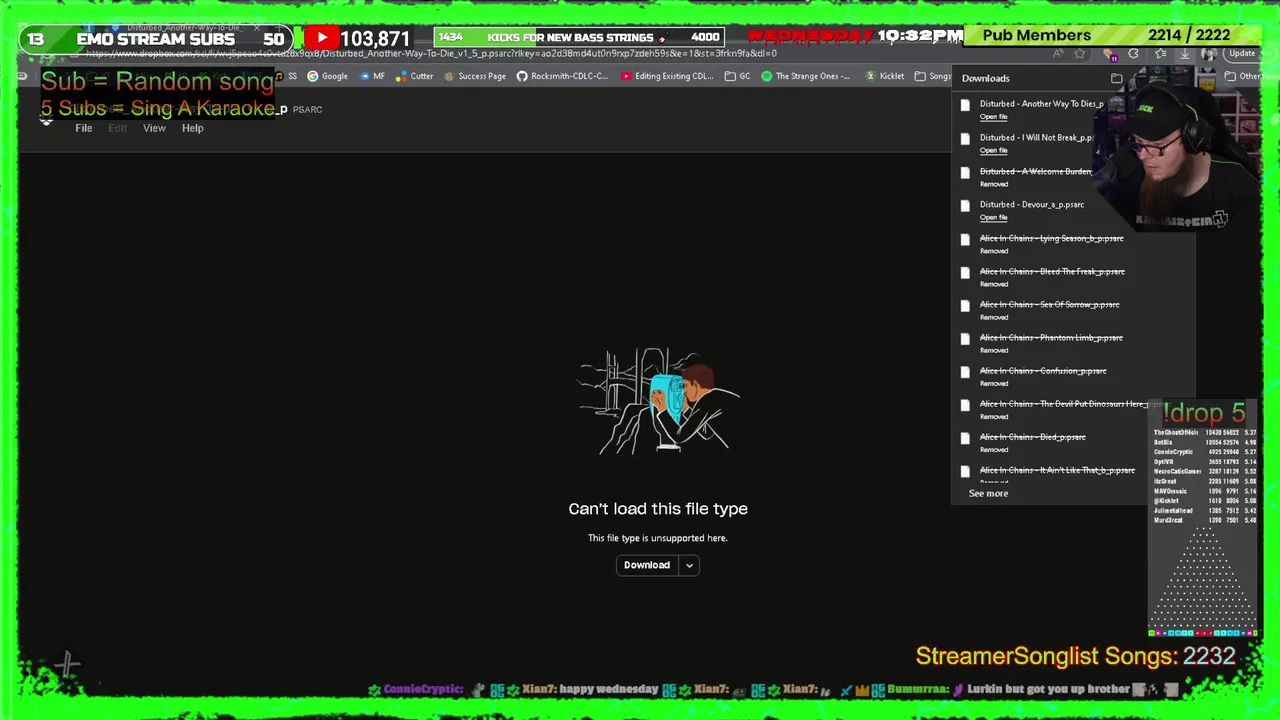The height and width of the screenshot is (720, 1280).
Task: Select Alice In Chains - Bleed The Freak entry
Action: pyautogui.click(x=1052, y=271)
